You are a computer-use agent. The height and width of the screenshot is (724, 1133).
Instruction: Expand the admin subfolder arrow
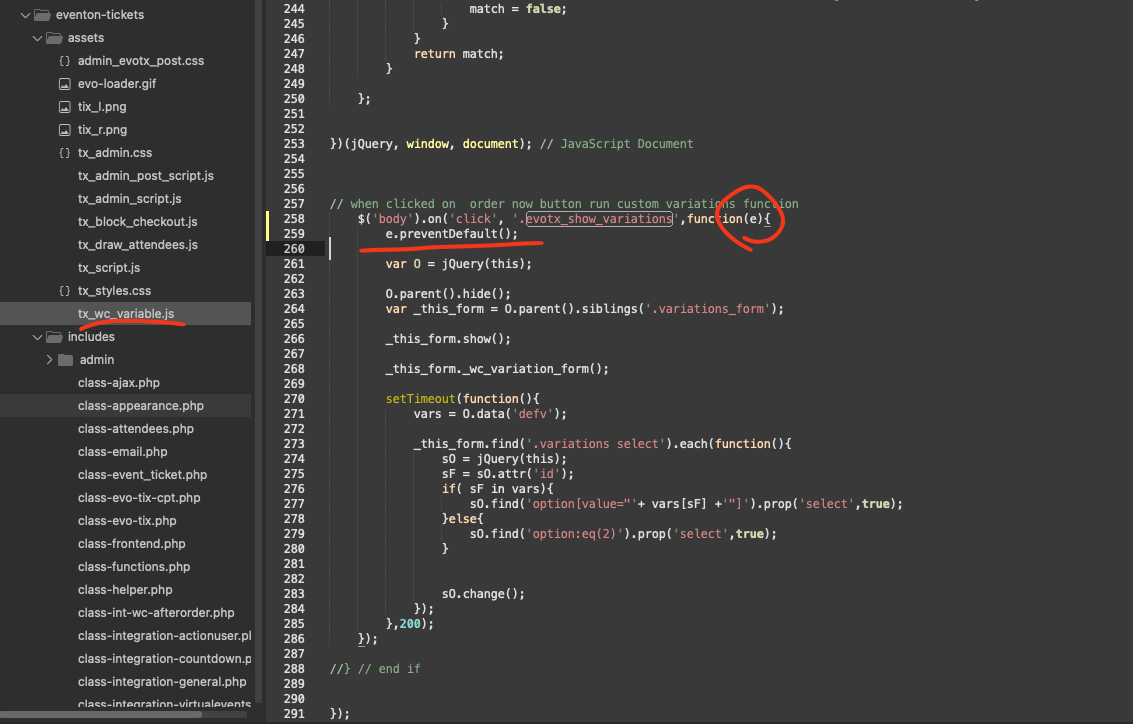coord(49,360)
